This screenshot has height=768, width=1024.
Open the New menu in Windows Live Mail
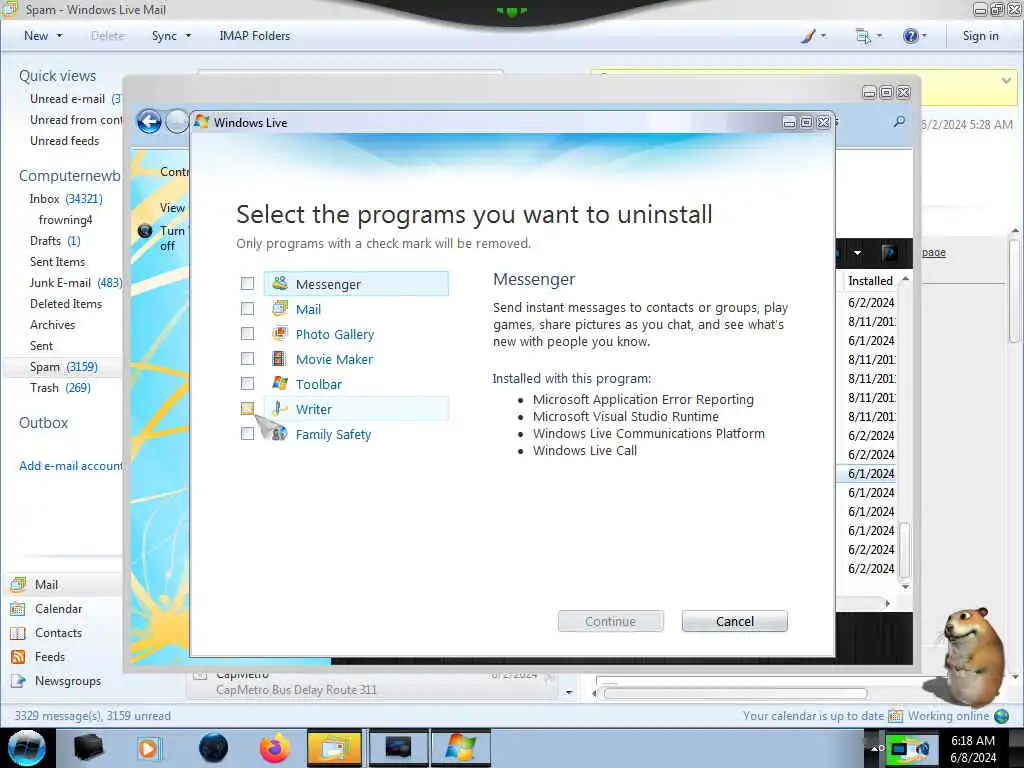36,36
